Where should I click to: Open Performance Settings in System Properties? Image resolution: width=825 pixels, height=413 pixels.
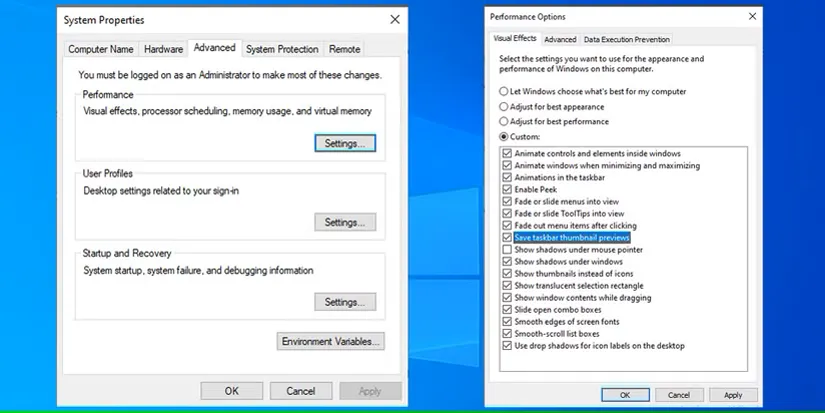tap(345, 143)
